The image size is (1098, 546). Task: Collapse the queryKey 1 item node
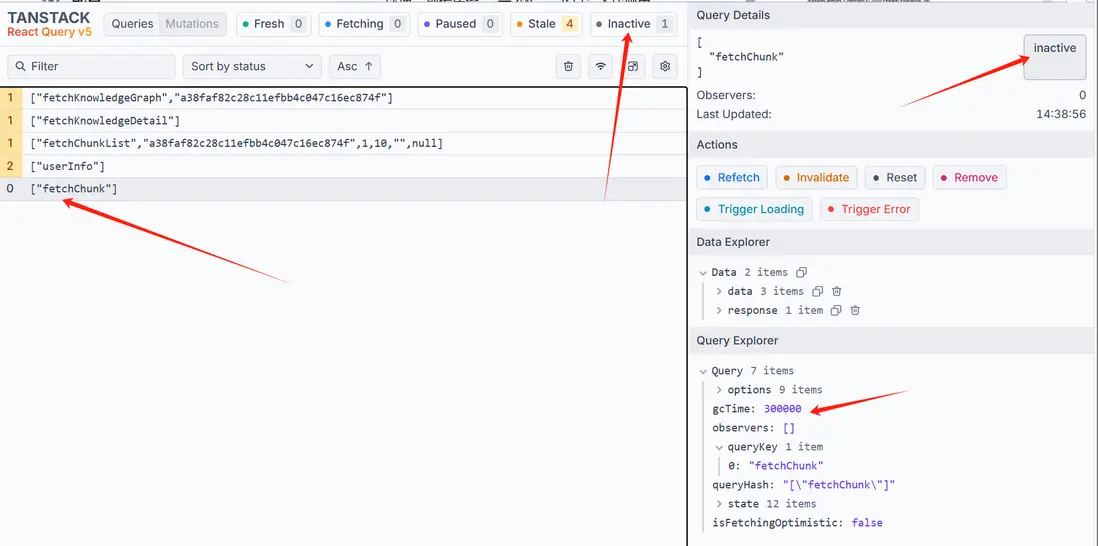[x=719, y=447]
